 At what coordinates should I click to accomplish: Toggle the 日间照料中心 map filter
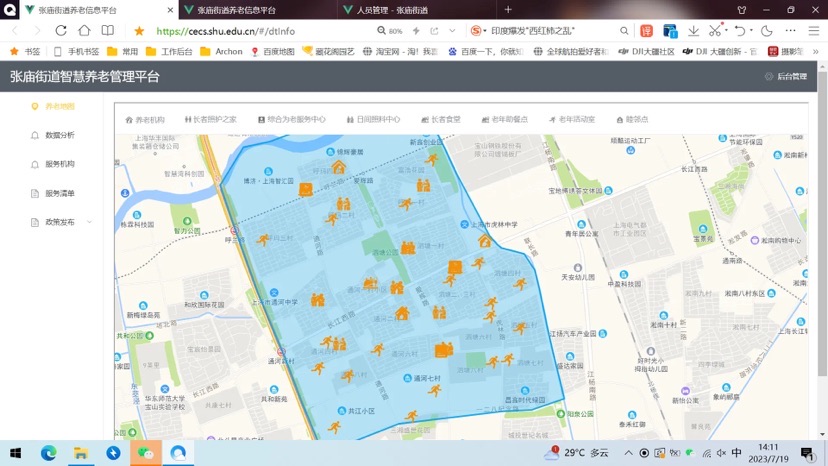tap(373, 119)
